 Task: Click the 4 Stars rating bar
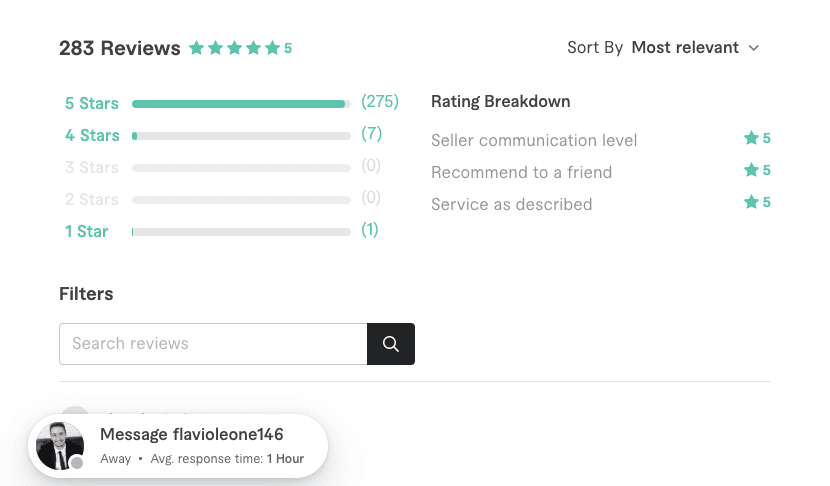pos(241,136)
